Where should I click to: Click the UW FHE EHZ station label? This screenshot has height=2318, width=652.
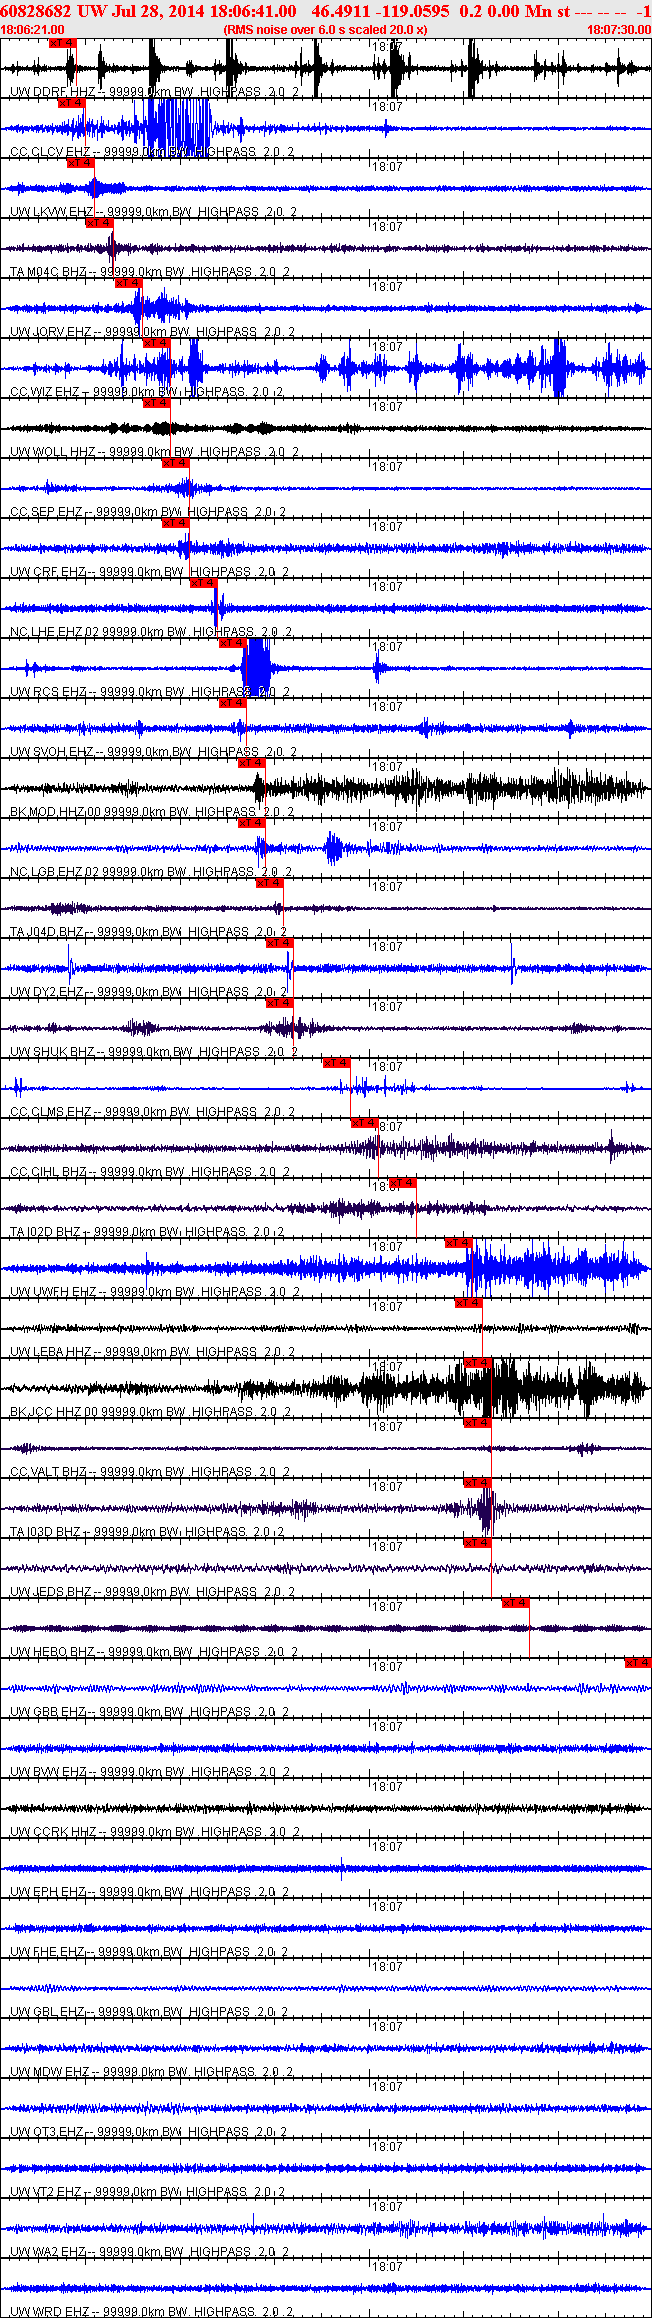click(48, 1952)
